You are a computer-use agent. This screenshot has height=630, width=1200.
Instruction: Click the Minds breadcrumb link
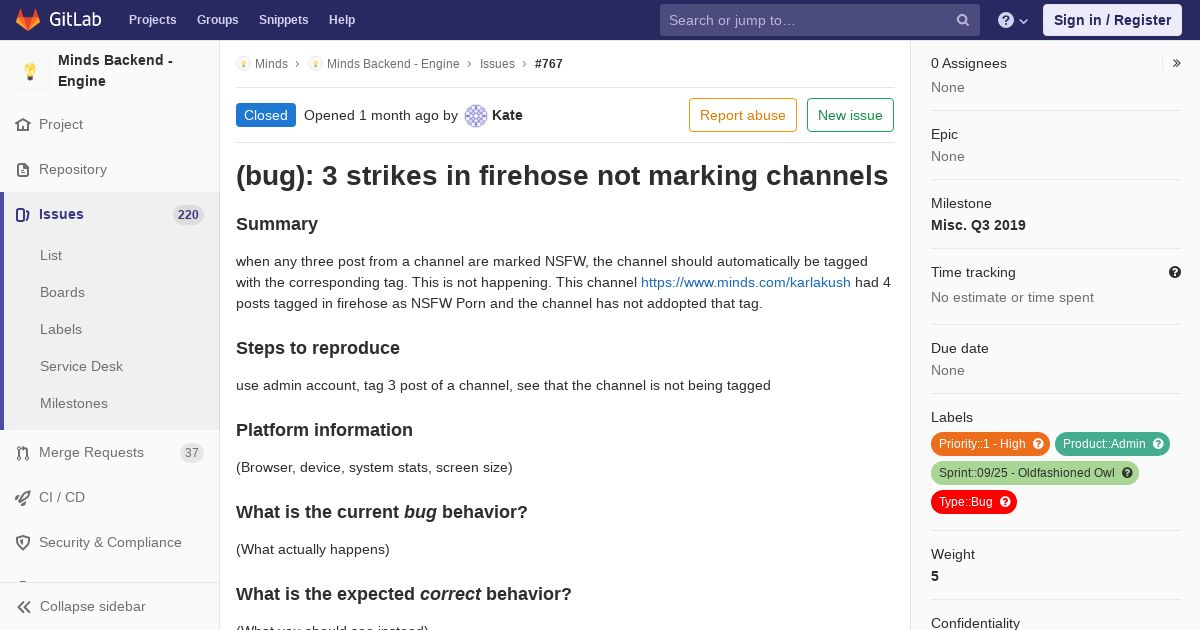click(271, 64)
